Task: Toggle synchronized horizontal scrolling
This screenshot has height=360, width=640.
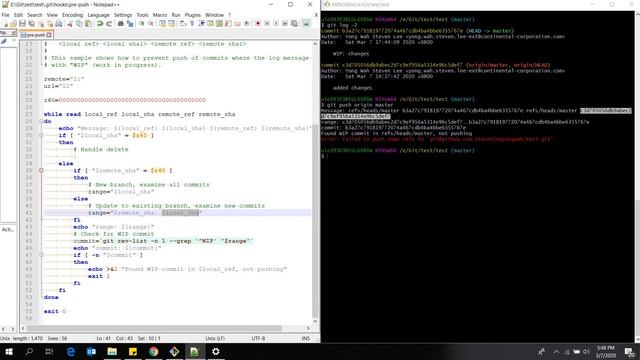Action: pyautogui.click(x=171, y=24)
